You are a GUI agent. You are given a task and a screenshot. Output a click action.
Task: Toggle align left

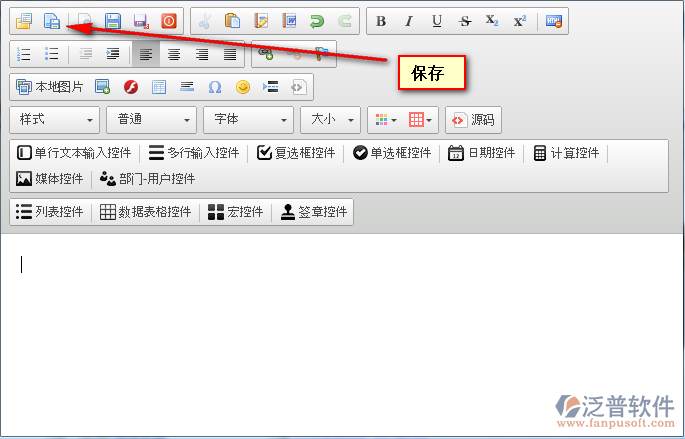coord(146,54)
